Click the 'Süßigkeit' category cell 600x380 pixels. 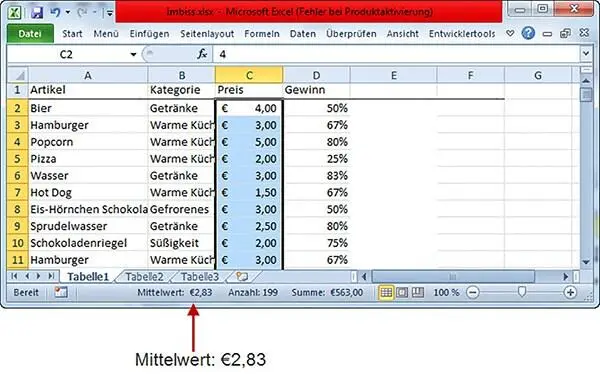[182, 243]
